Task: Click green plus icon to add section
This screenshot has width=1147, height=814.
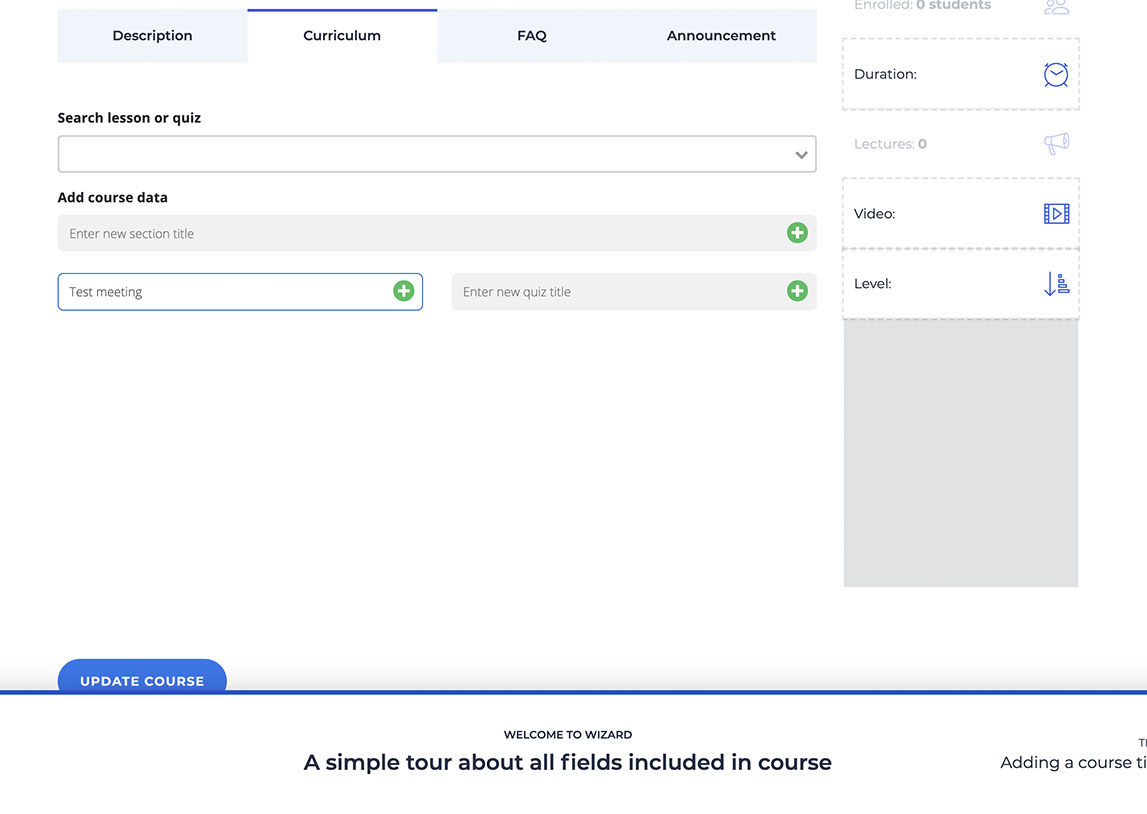Action: click(797, 233)
